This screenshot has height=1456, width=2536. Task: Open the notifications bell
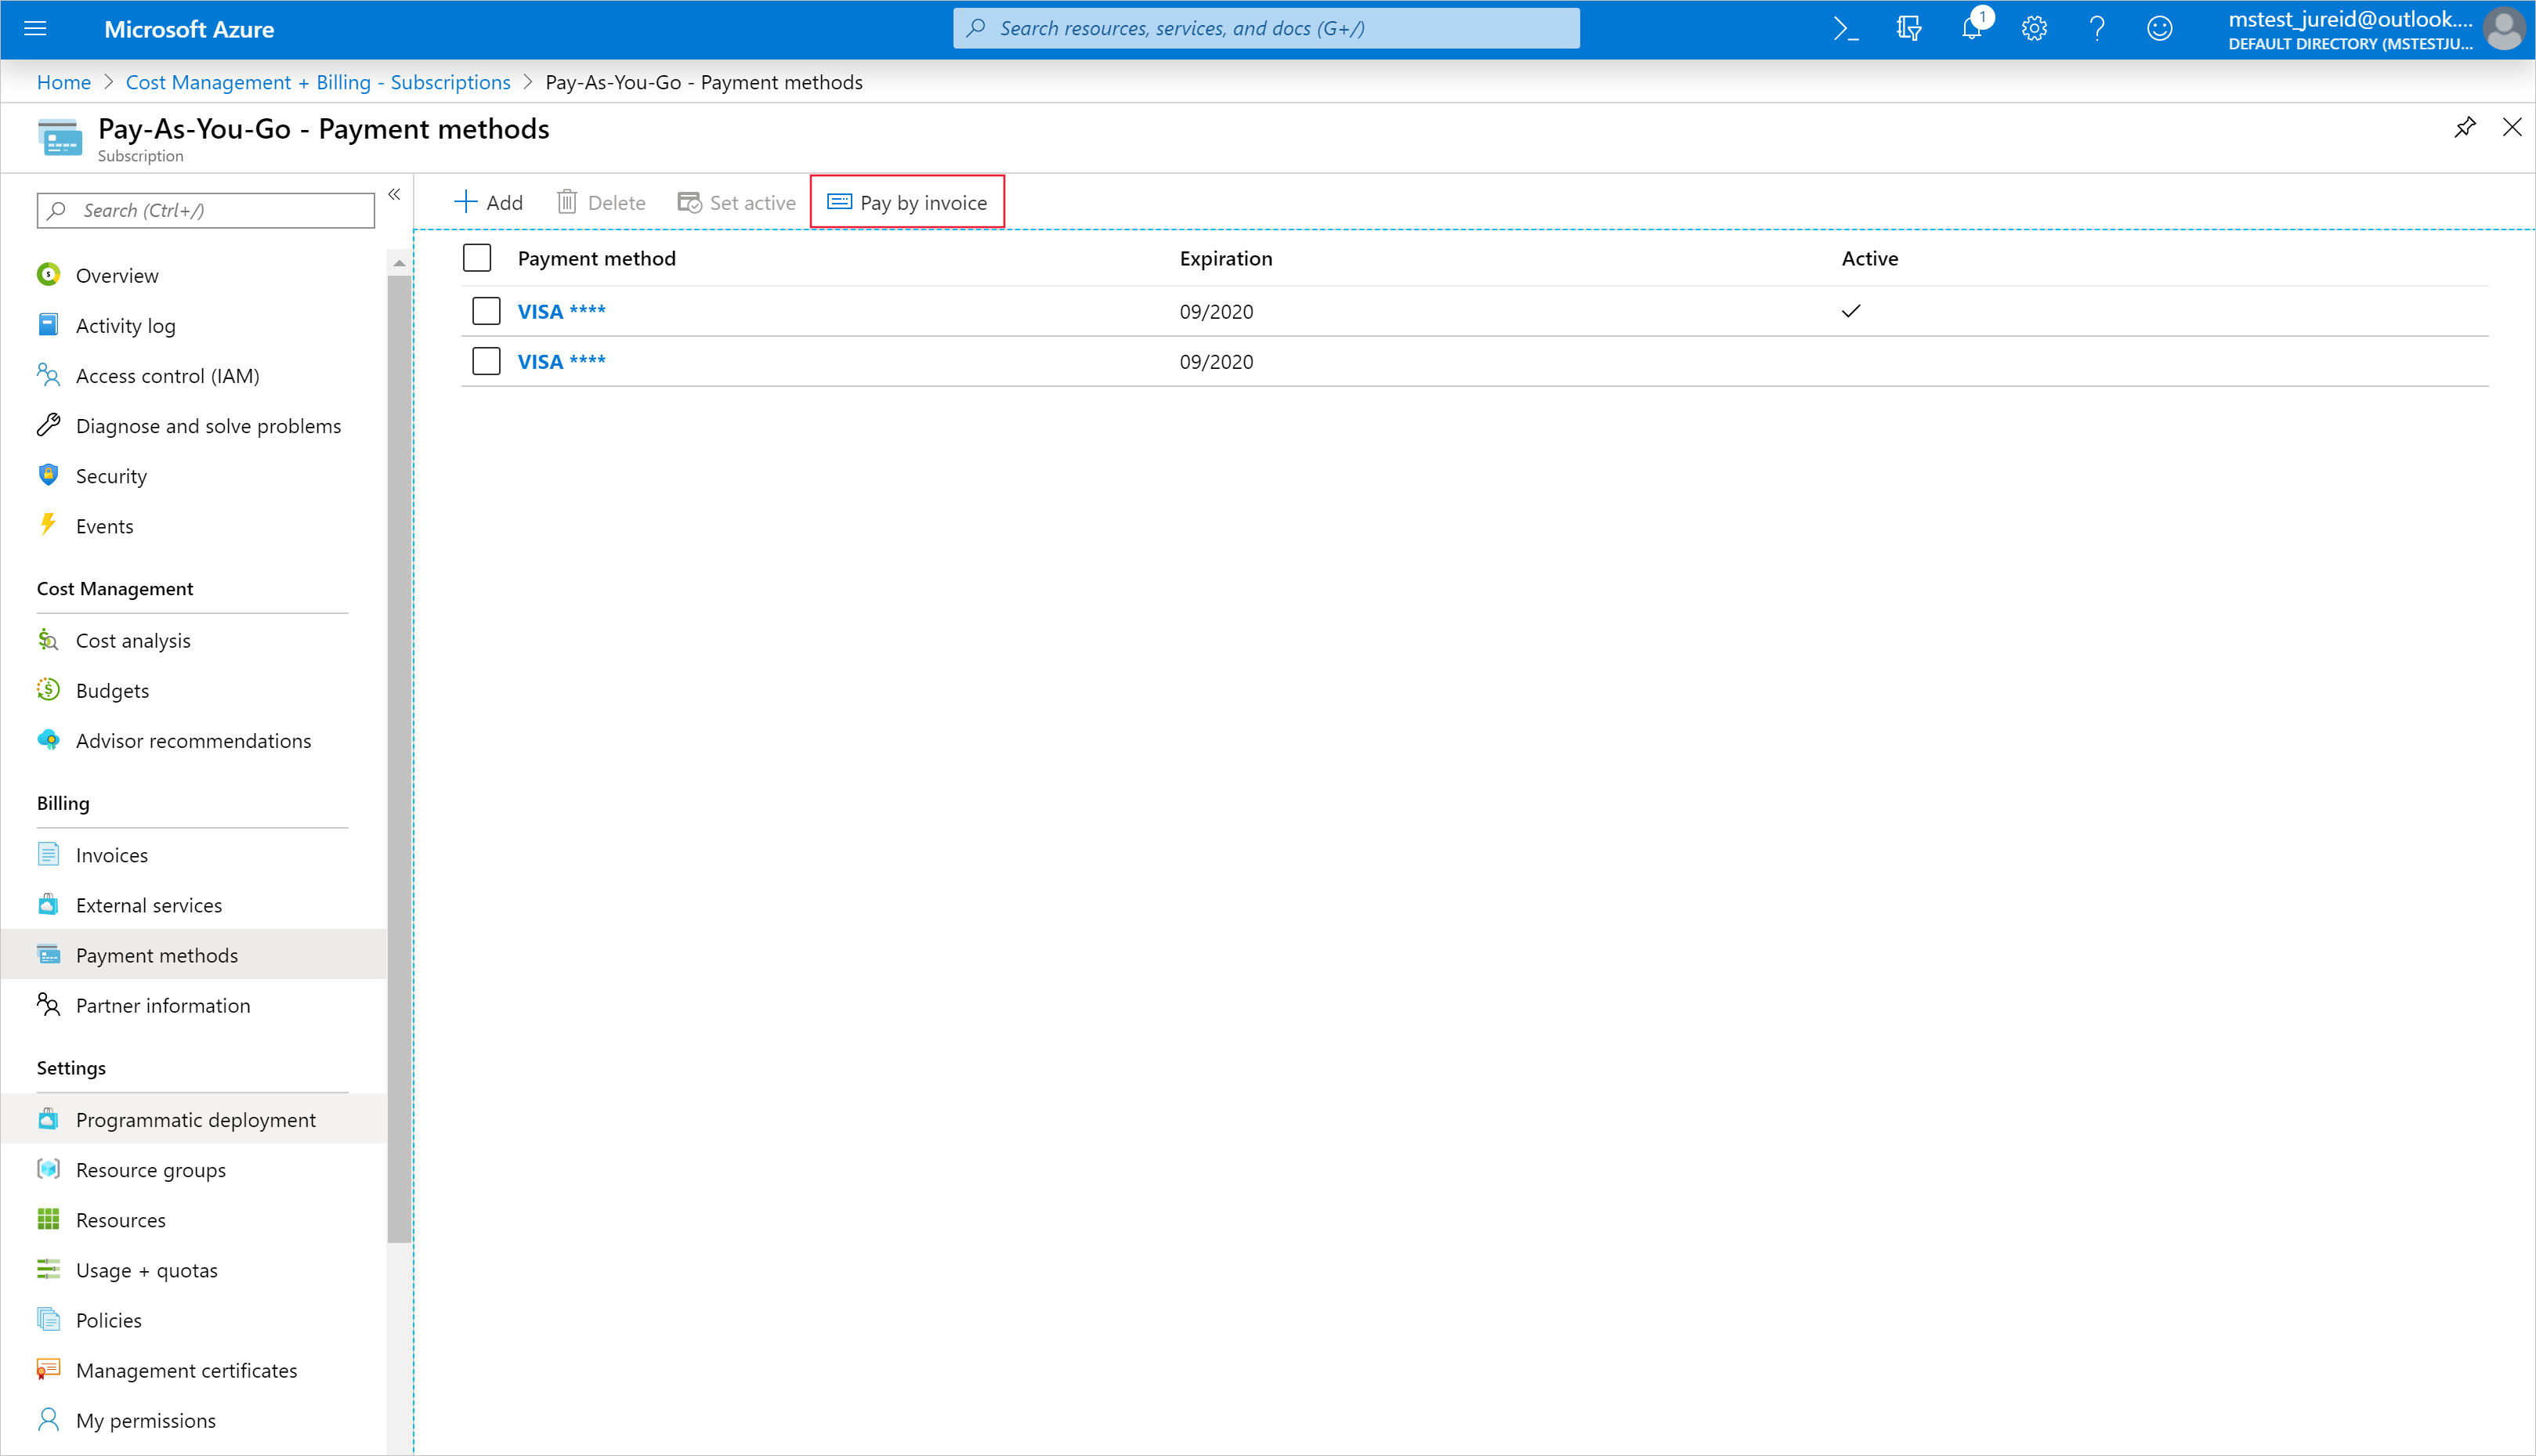1971,29
